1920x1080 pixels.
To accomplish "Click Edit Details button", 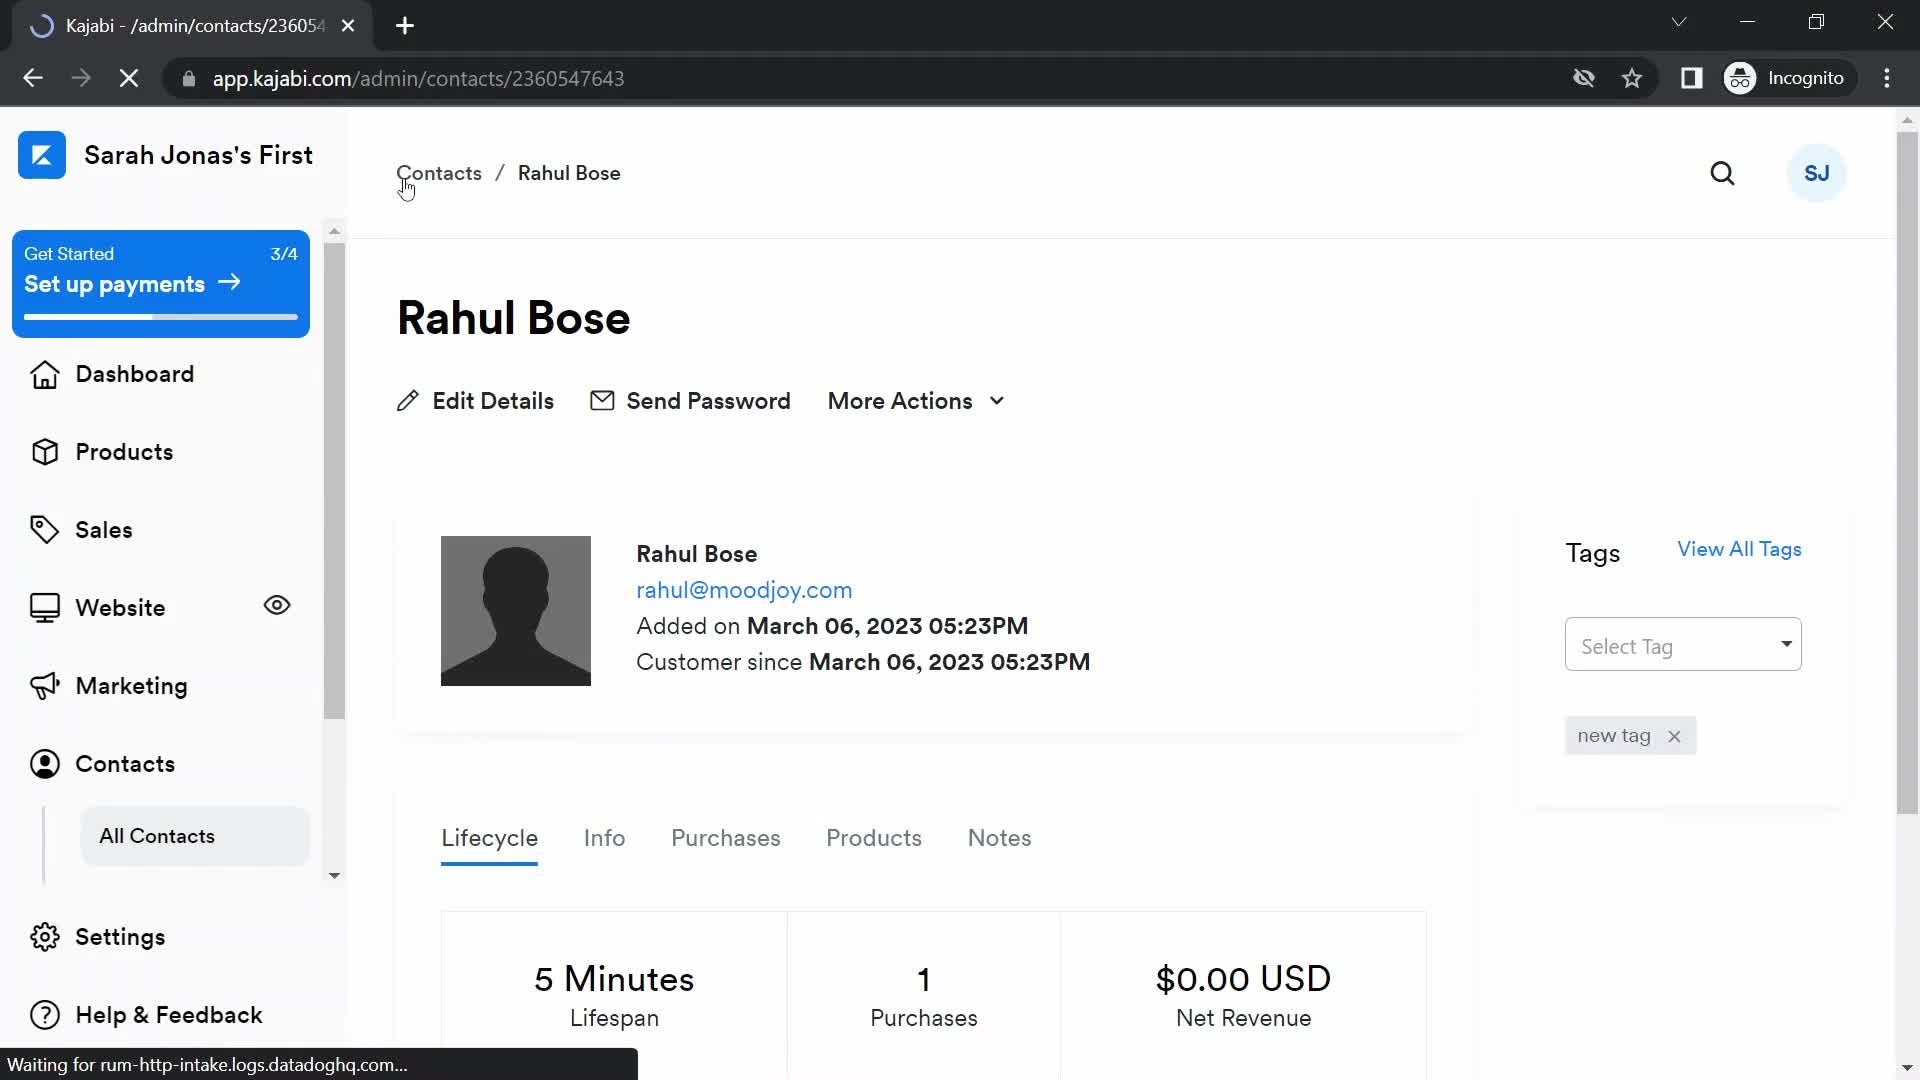I will tap(476, 401).
